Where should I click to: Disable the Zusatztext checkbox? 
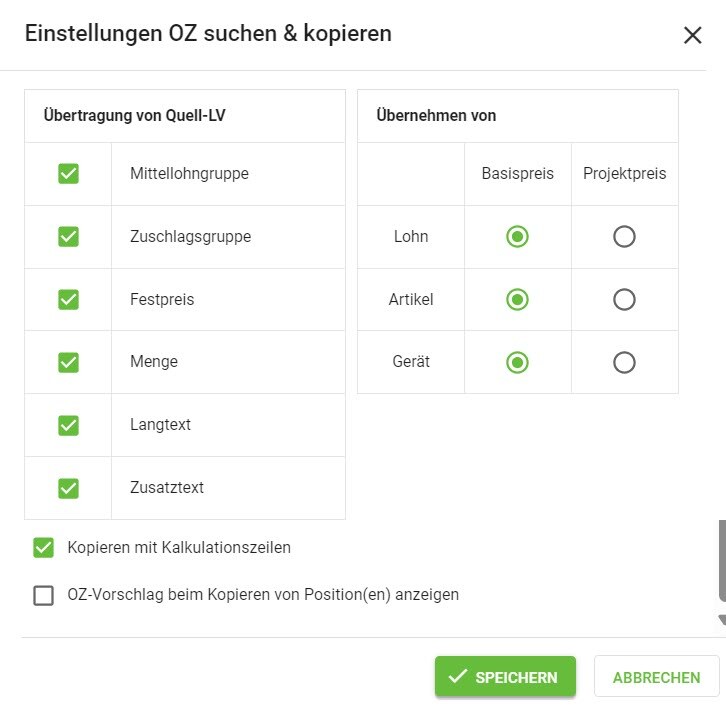(68, 488)
